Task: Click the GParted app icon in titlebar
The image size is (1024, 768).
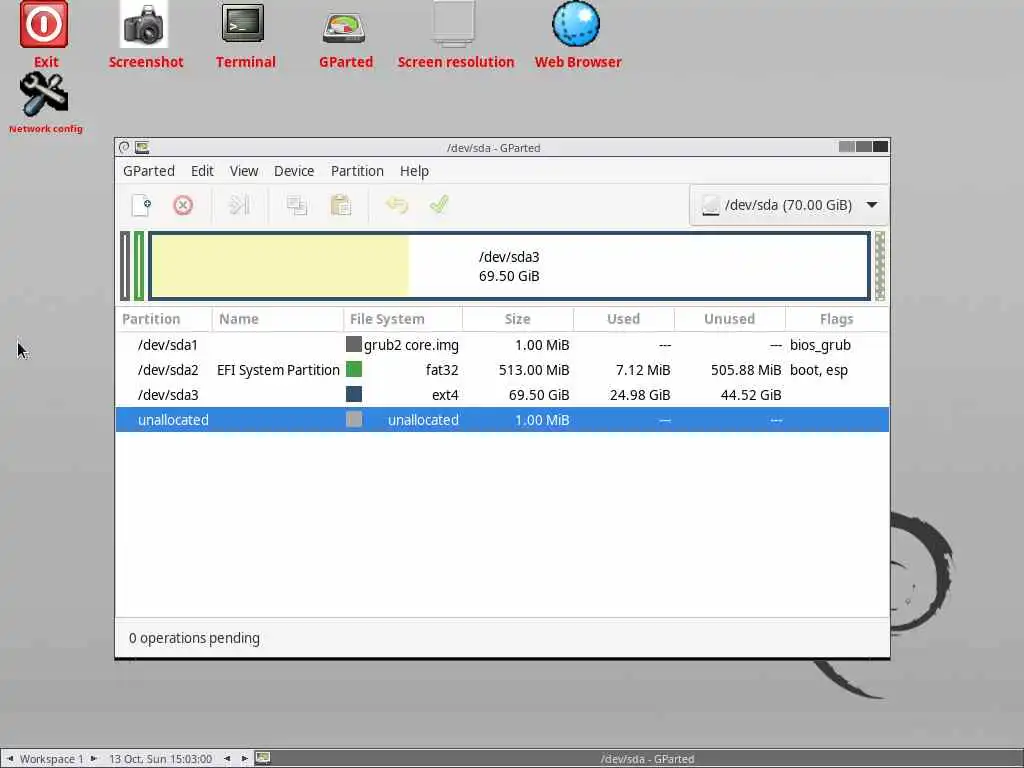Action: click(142, 148)
